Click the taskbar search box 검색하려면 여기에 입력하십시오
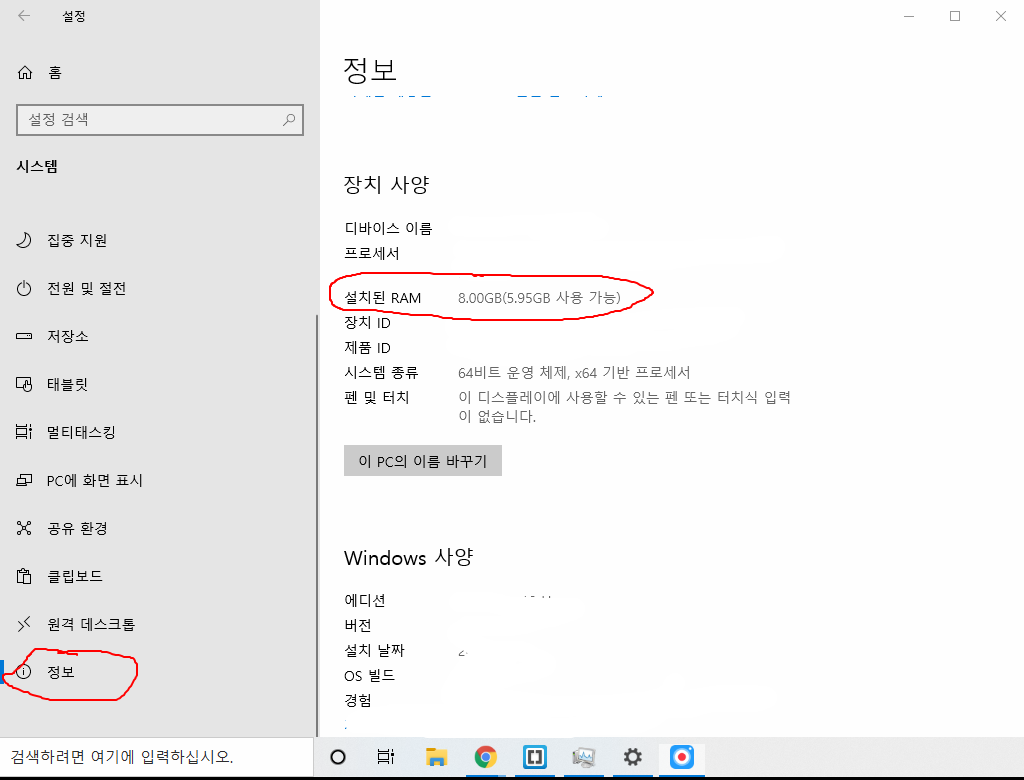This screenshot has width=1024, height=780. coord(157,756)
